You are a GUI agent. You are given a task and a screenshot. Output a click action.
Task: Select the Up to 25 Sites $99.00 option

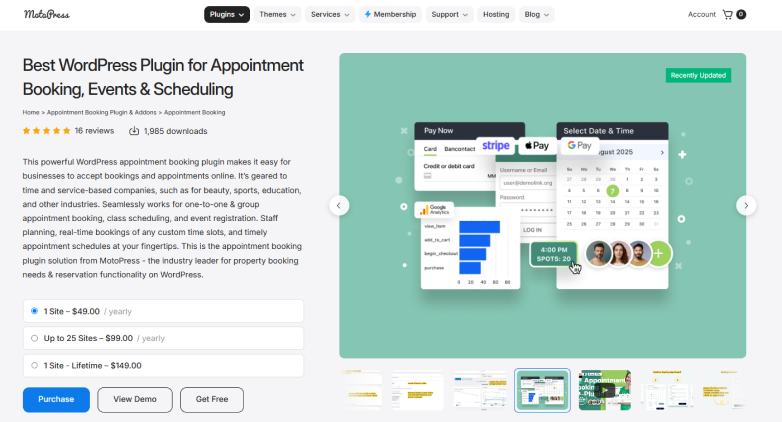163,338
